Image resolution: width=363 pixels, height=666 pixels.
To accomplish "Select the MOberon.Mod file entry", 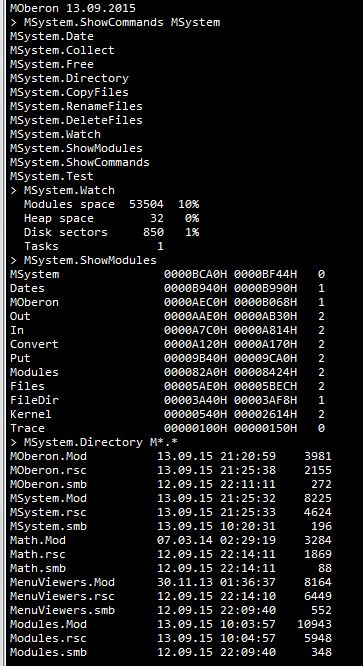I will (171, 457).
